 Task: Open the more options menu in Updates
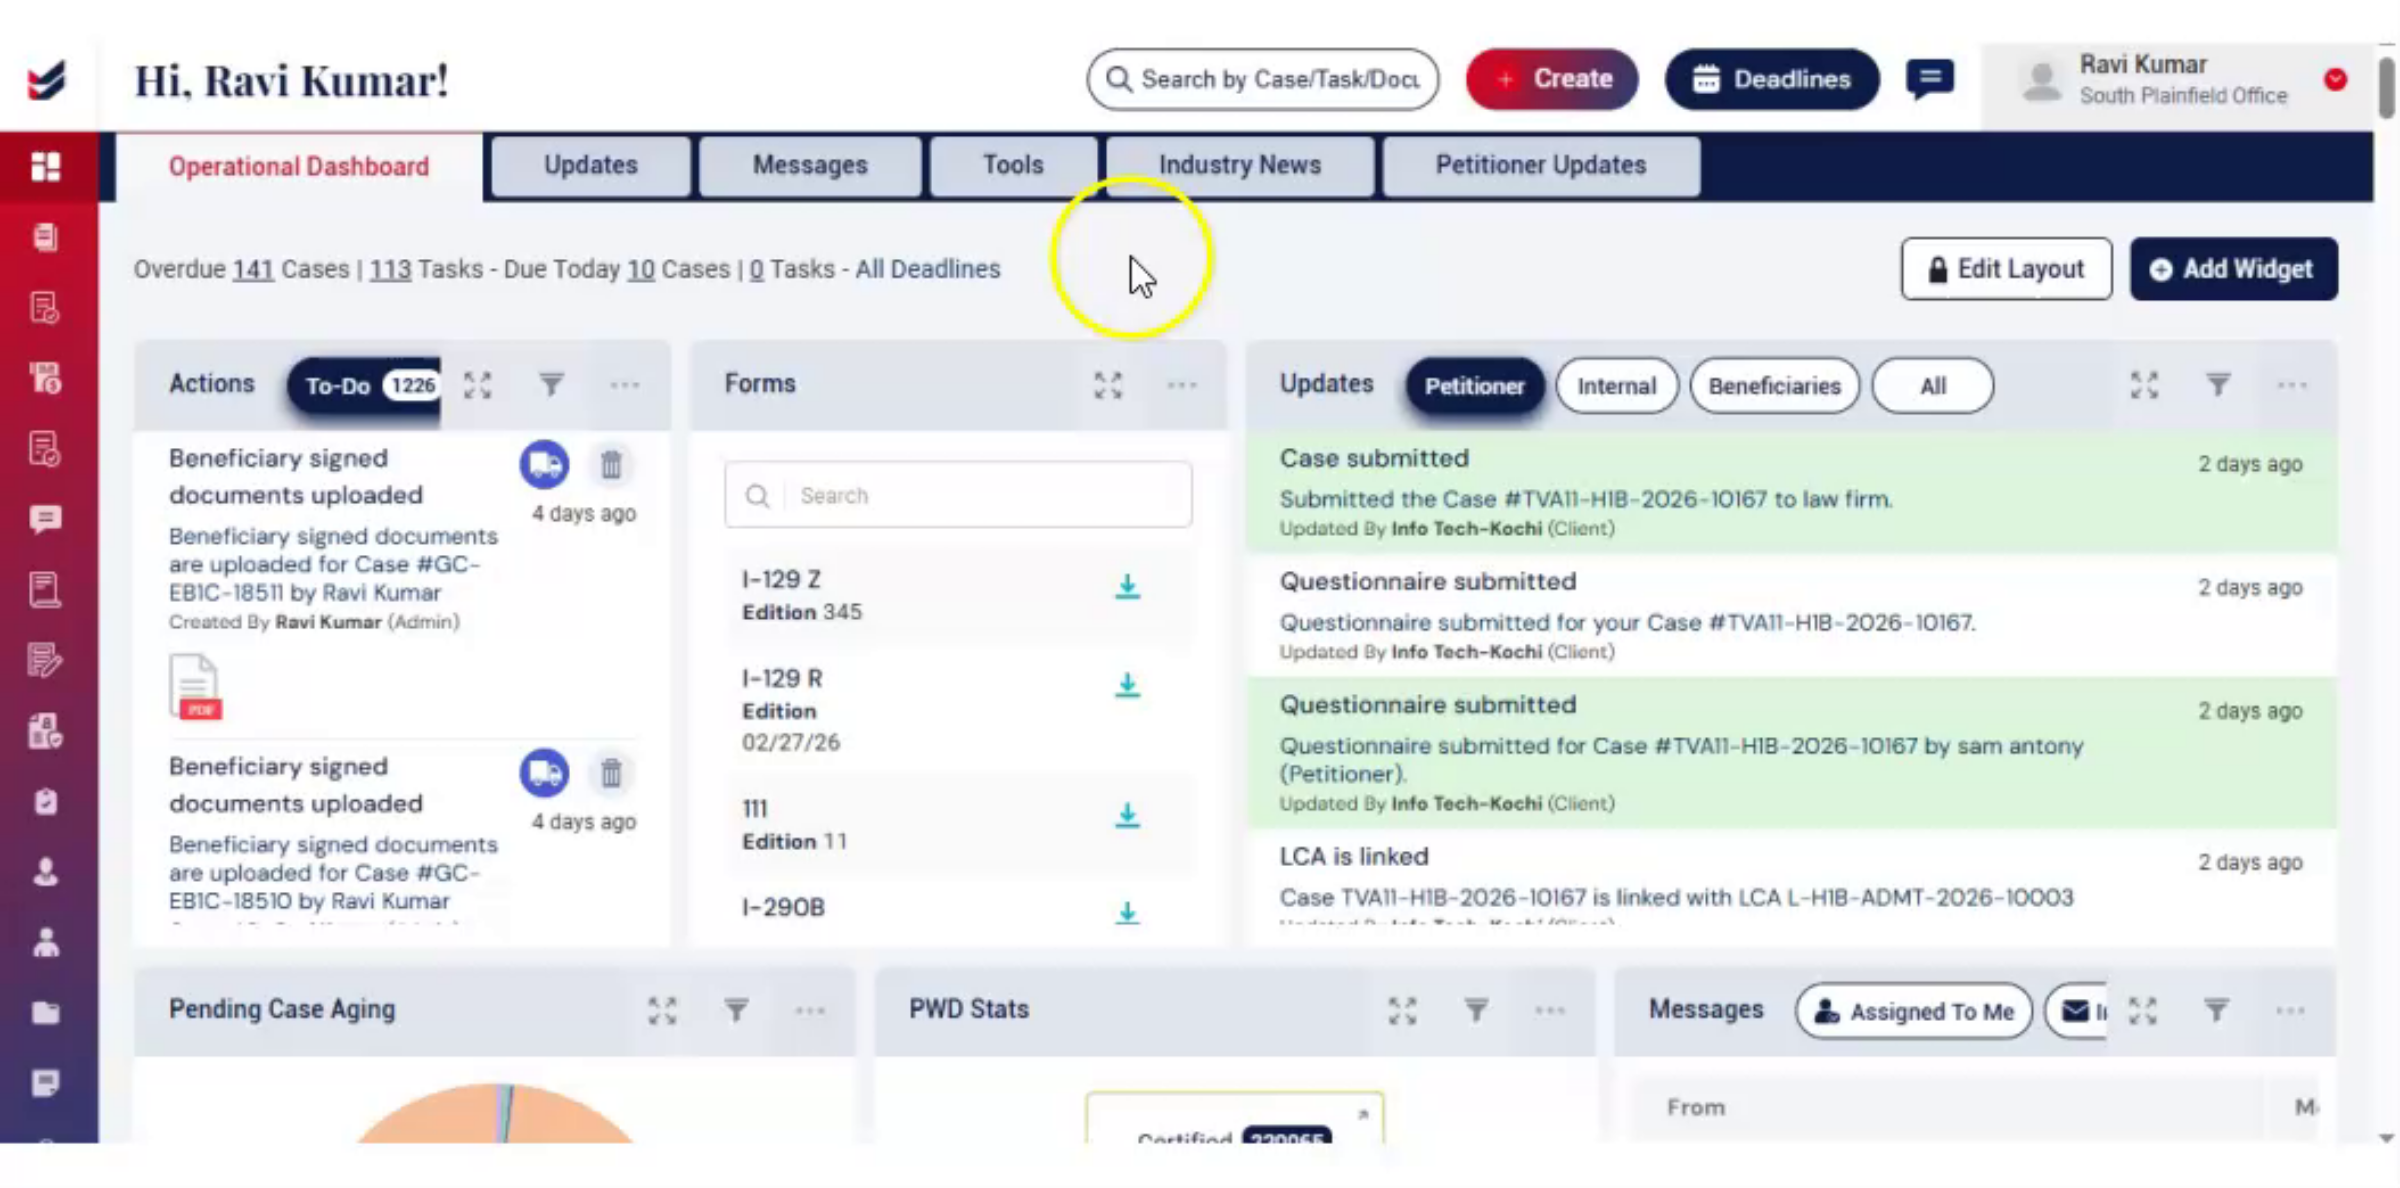point(2291,385)
